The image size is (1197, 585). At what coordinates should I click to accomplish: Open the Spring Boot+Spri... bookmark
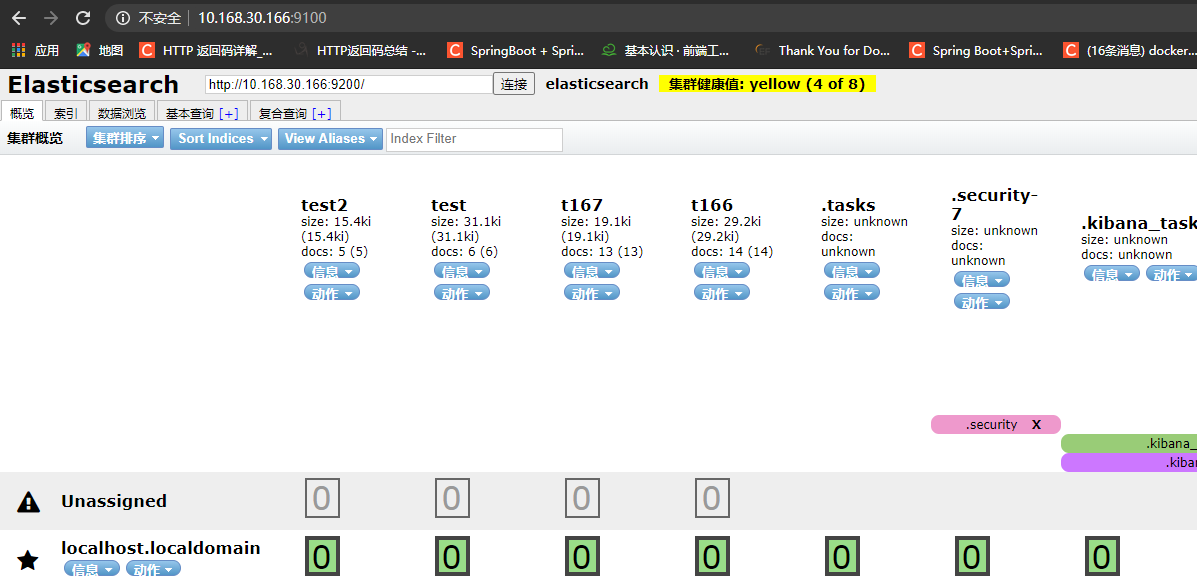(x=976, y=50)
